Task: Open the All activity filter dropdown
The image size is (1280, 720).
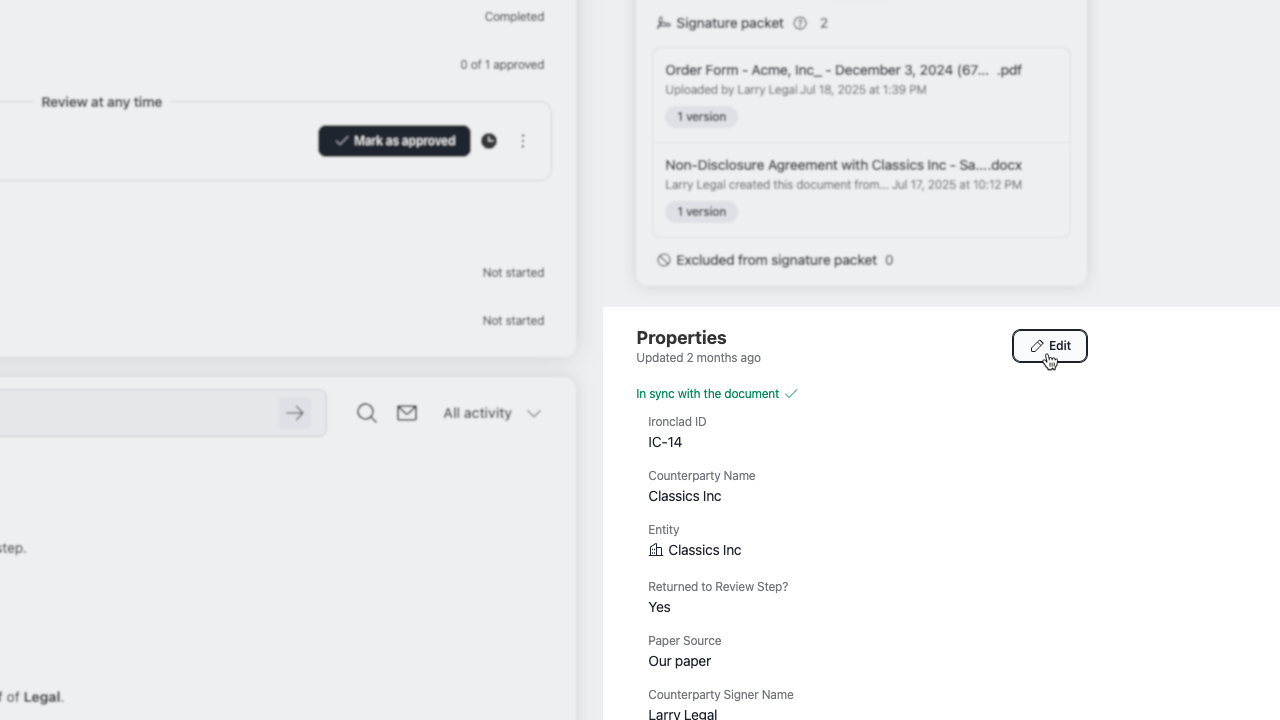Action: (x=491, y=413)
